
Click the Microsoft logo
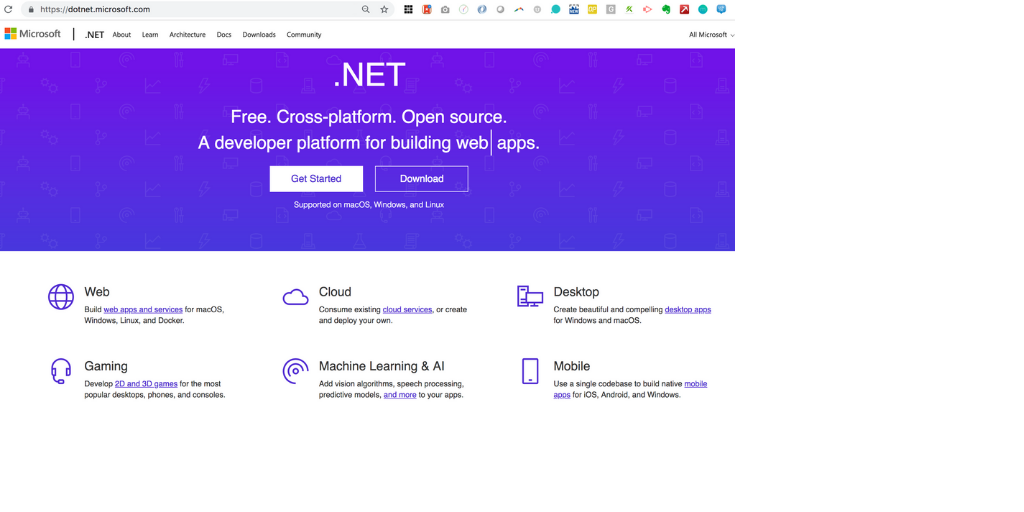pyautogui.click(x=33, y=34)
